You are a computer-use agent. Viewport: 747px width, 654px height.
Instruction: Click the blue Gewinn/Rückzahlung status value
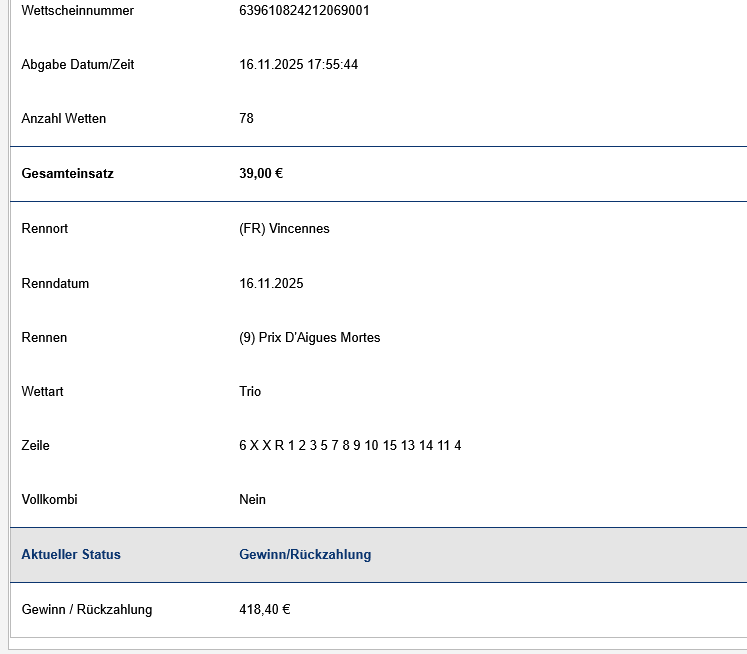[x=305, y=555]
